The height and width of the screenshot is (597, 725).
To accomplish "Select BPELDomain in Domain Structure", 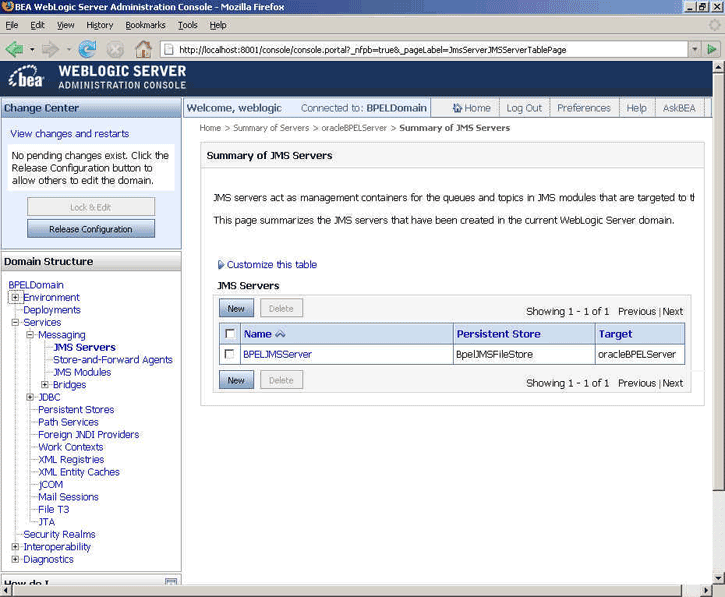I will click(36, 285).
